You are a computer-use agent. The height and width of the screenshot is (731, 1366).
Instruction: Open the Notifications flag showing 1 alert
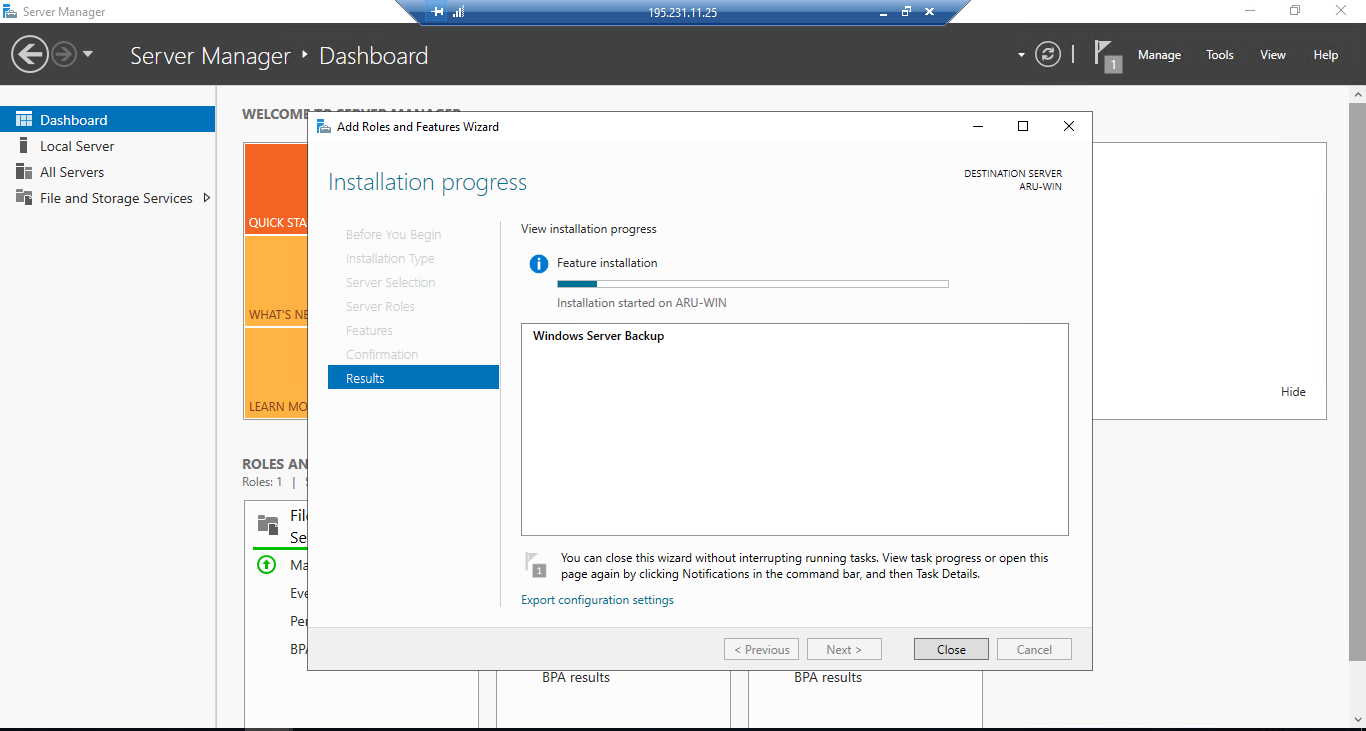pos(1106,54)
